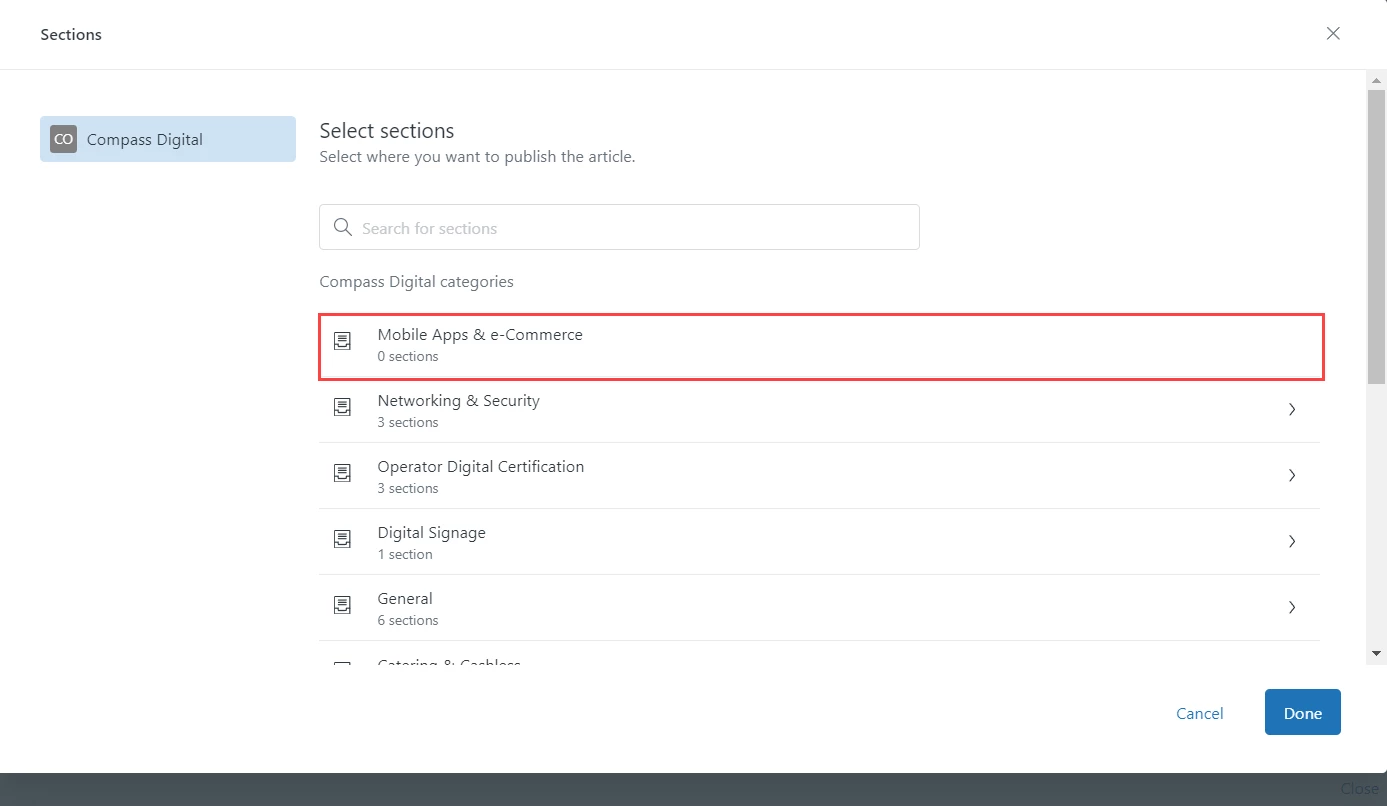Select Compass Digital in sidebar
Image resolution: width=1387 pixels, height=806 pixels.
point(168,139)
